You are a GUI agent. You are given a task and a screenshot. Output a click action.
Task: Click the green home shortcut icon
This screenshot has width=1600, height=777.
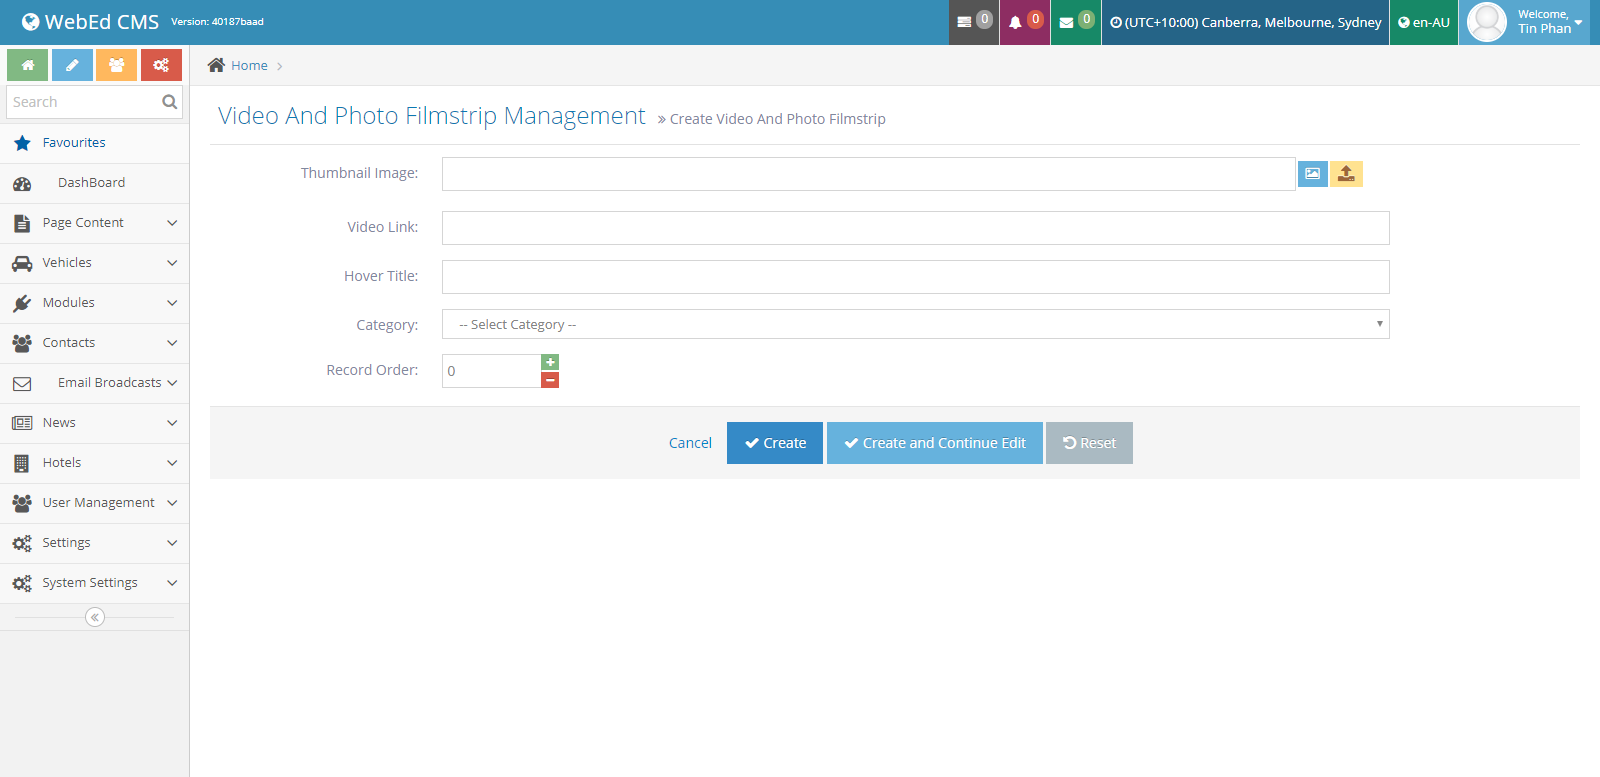(28, 65)
